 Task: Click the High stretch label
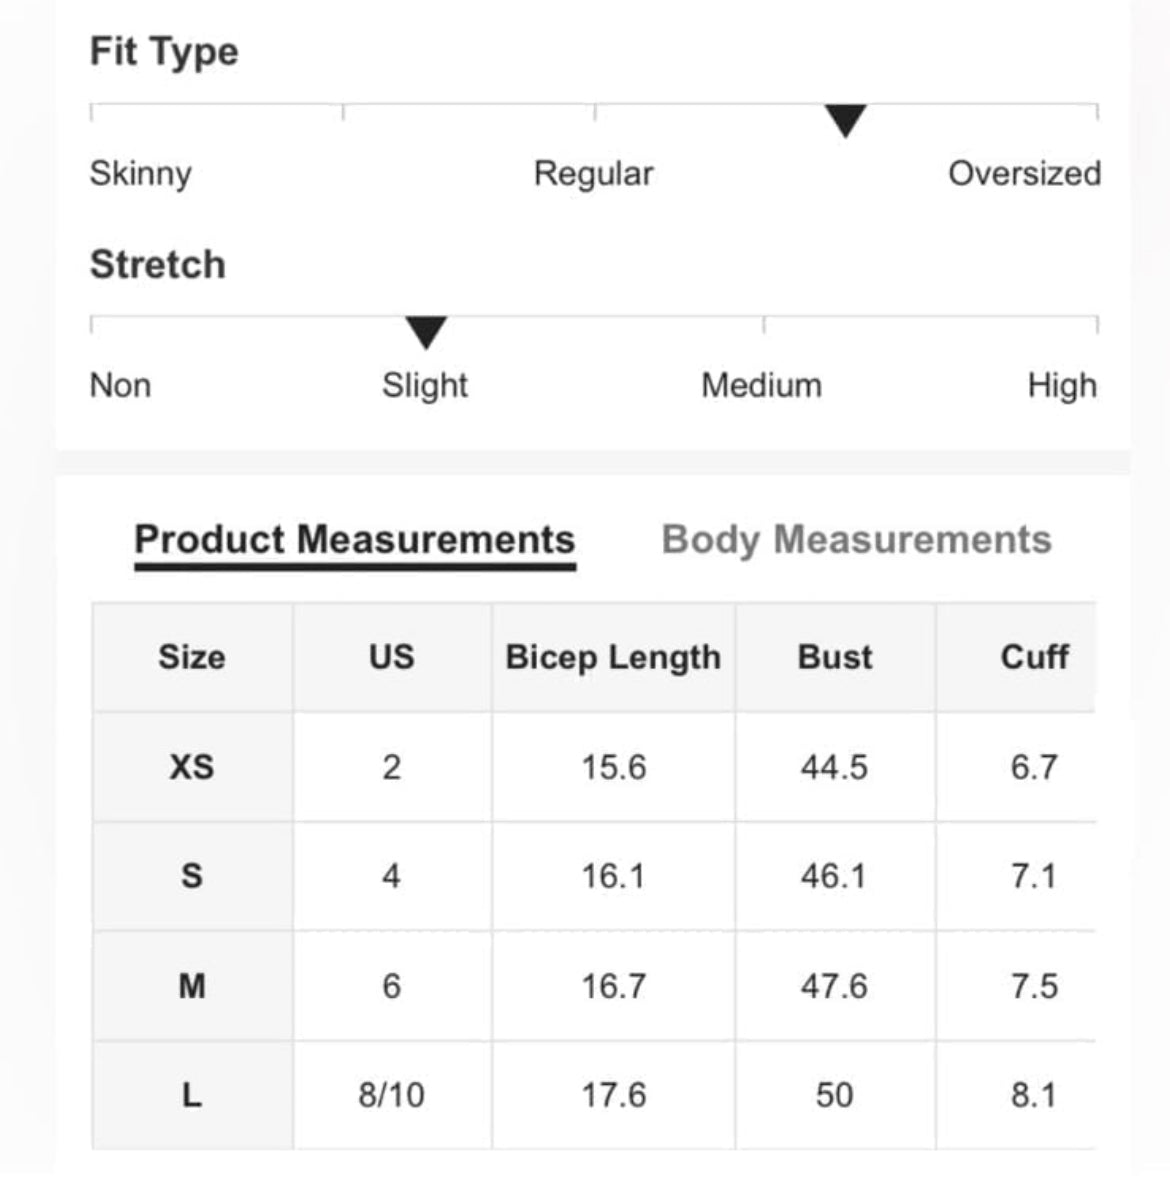point(1062,386)
